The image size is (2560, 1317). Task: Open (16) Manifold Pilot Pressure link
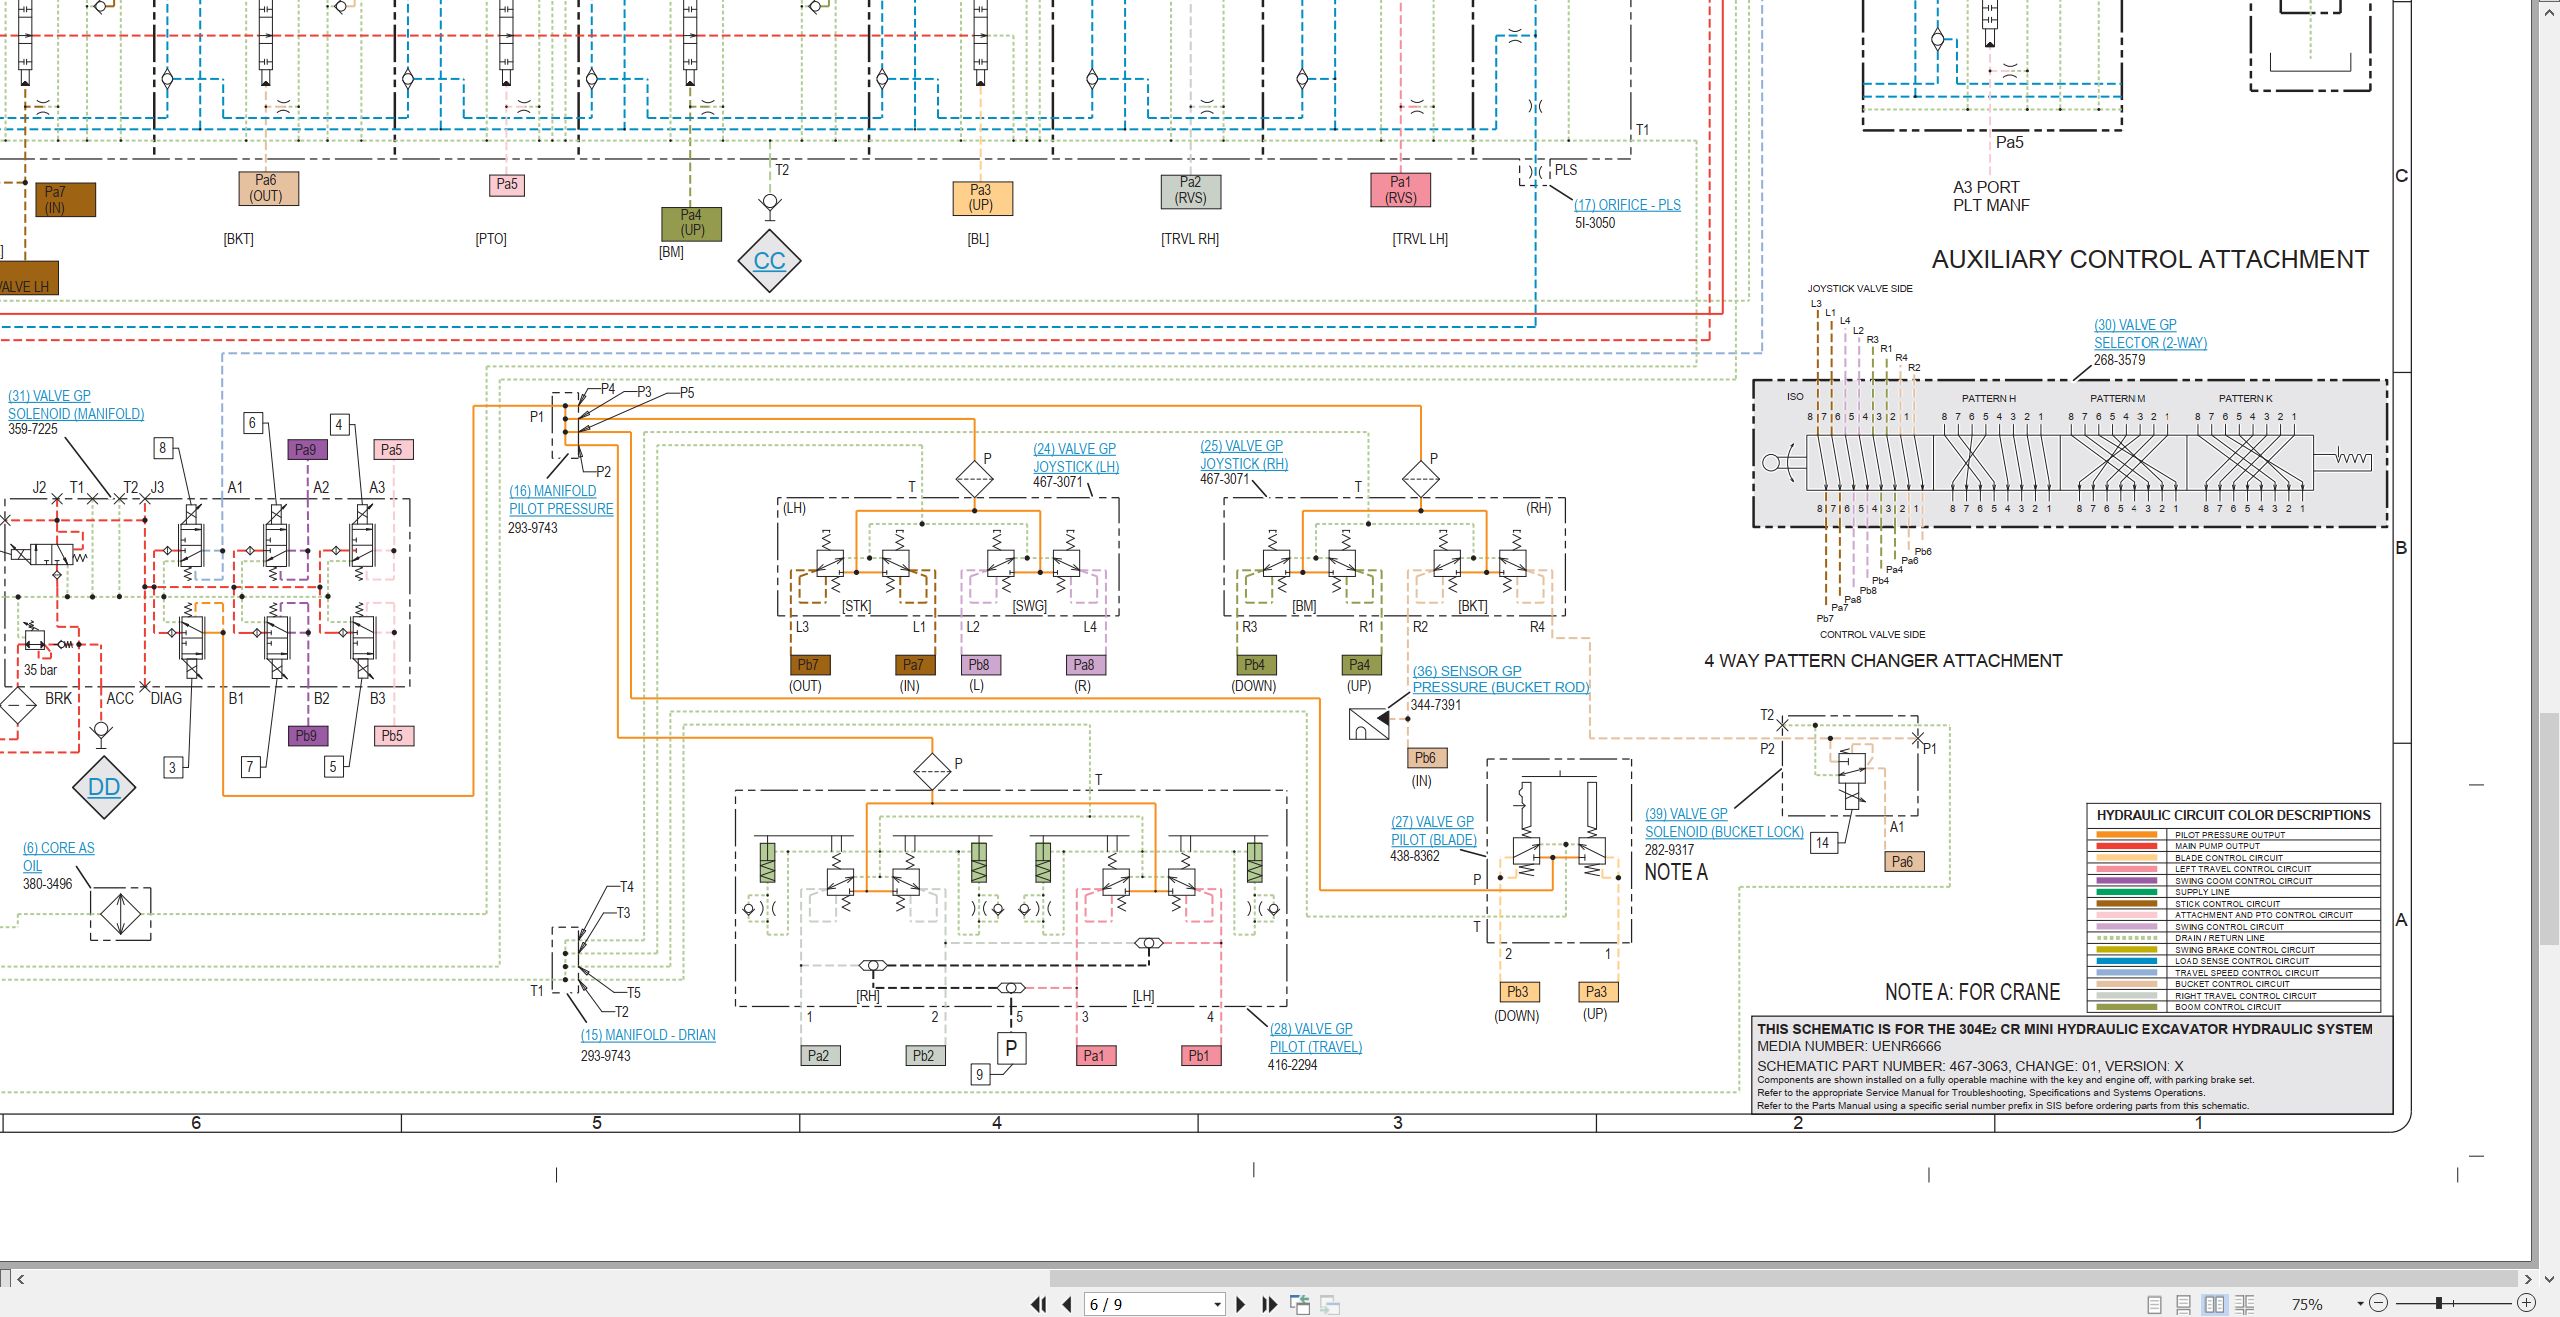561,500
